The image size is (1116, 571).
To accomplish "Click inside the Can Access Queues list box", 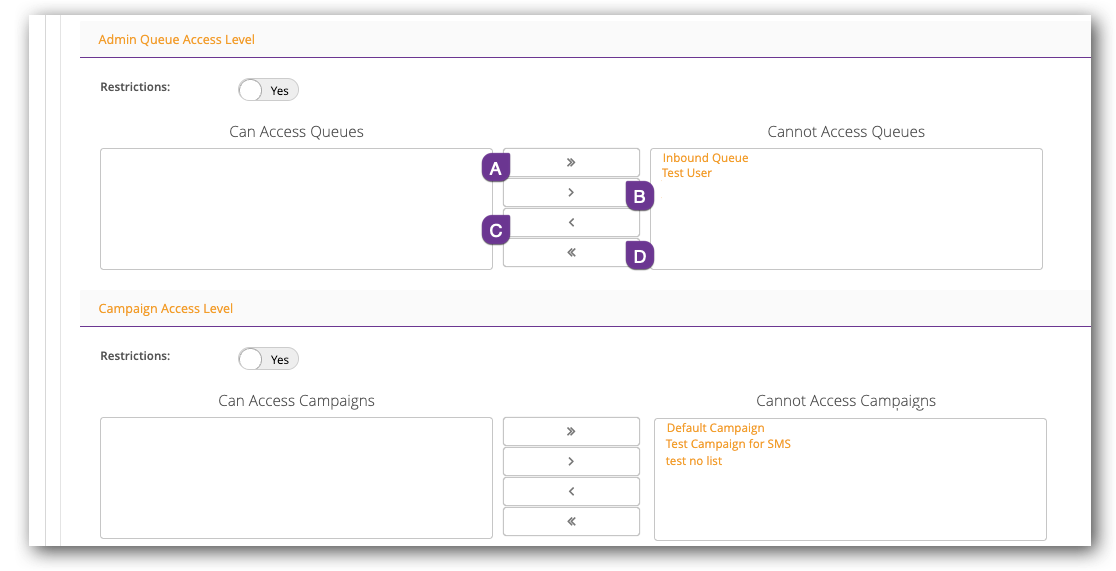I will click(x=296, y=209).
